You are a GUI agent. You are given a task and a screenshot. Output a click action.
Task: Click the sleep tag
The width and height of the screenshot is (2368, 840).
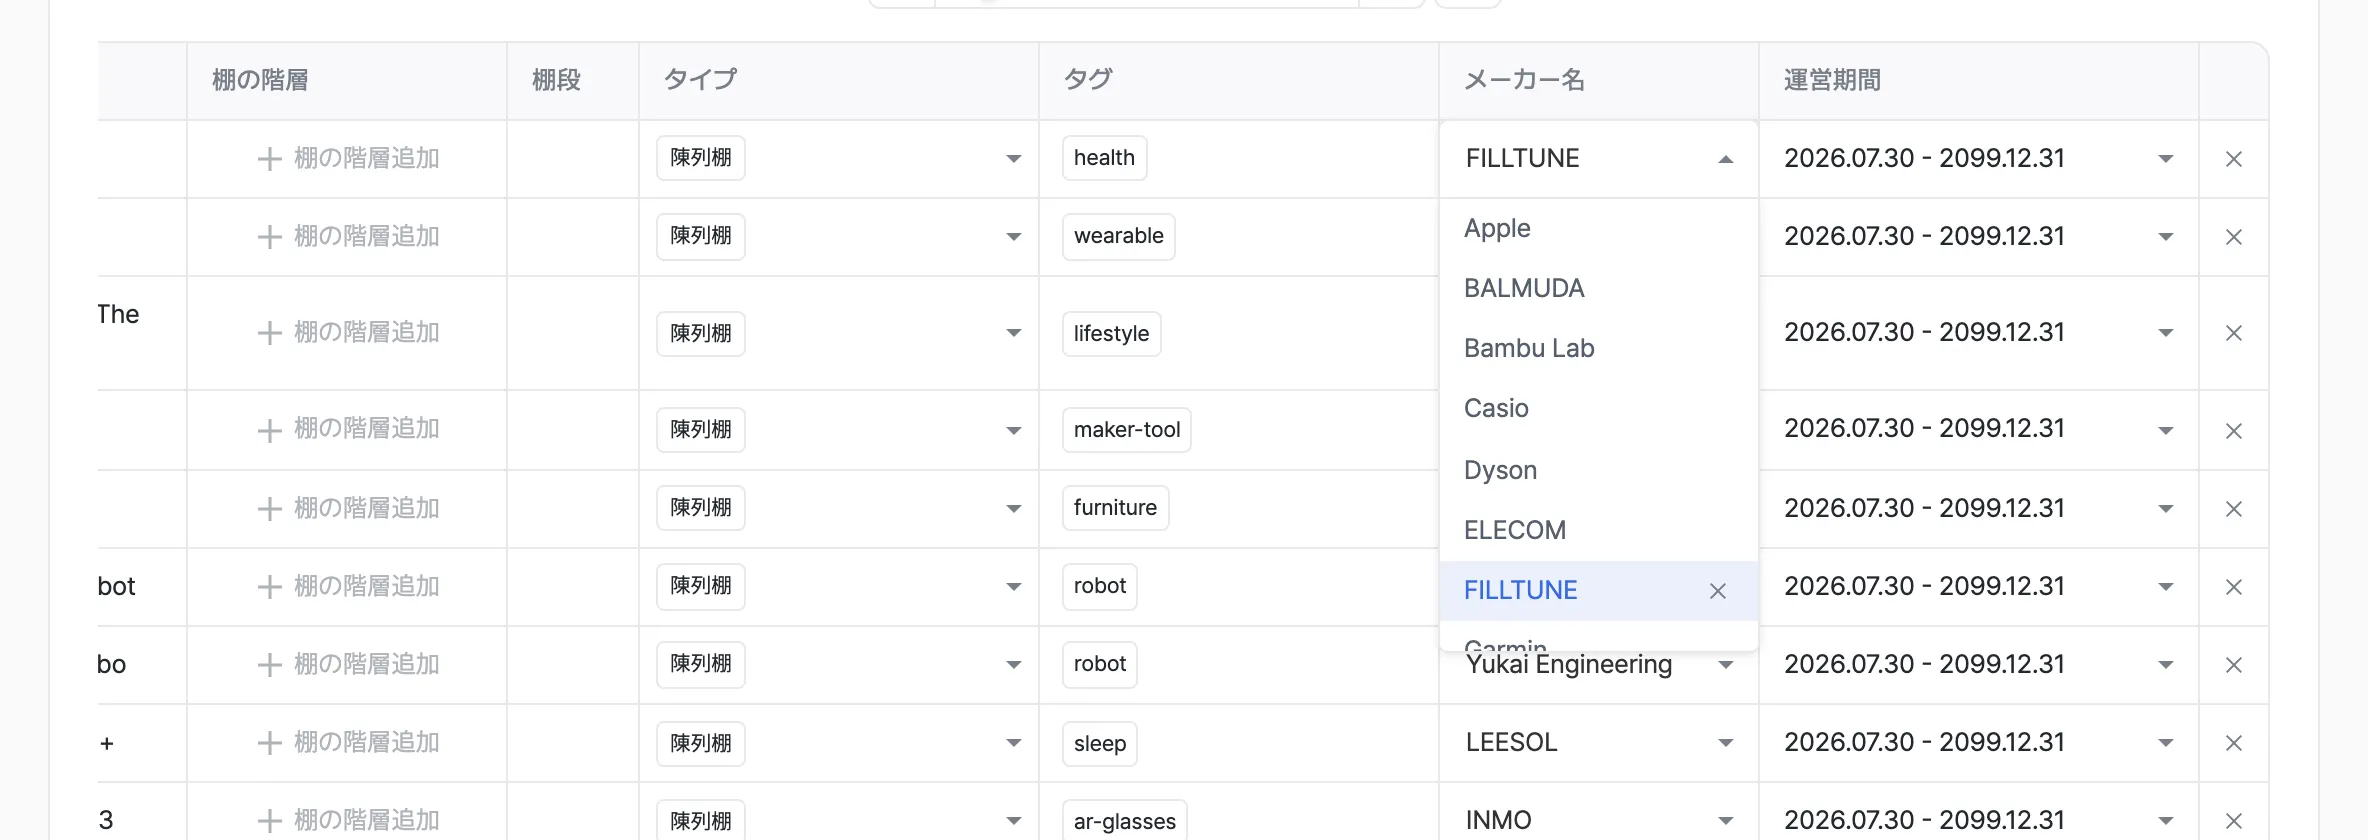pos(1099,743)
